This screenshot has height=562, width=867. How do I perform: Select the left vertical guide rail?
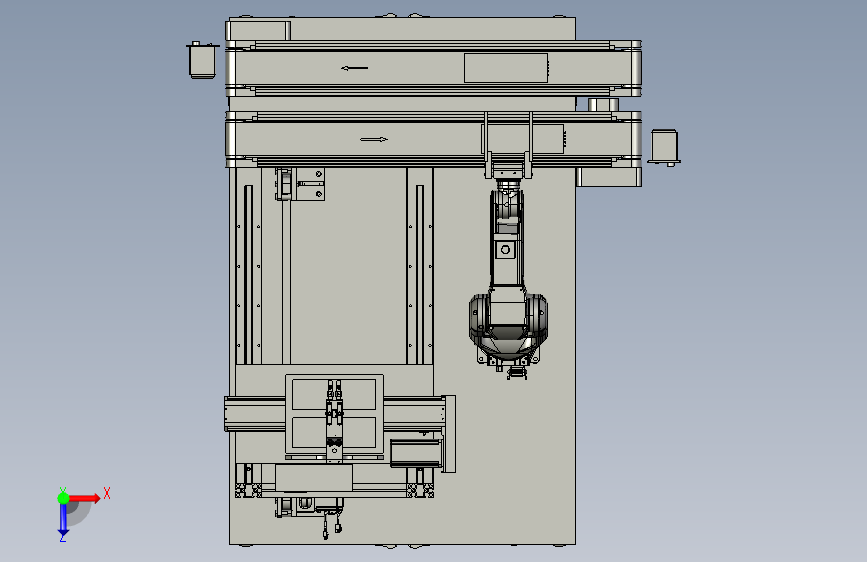coord(248,274)
